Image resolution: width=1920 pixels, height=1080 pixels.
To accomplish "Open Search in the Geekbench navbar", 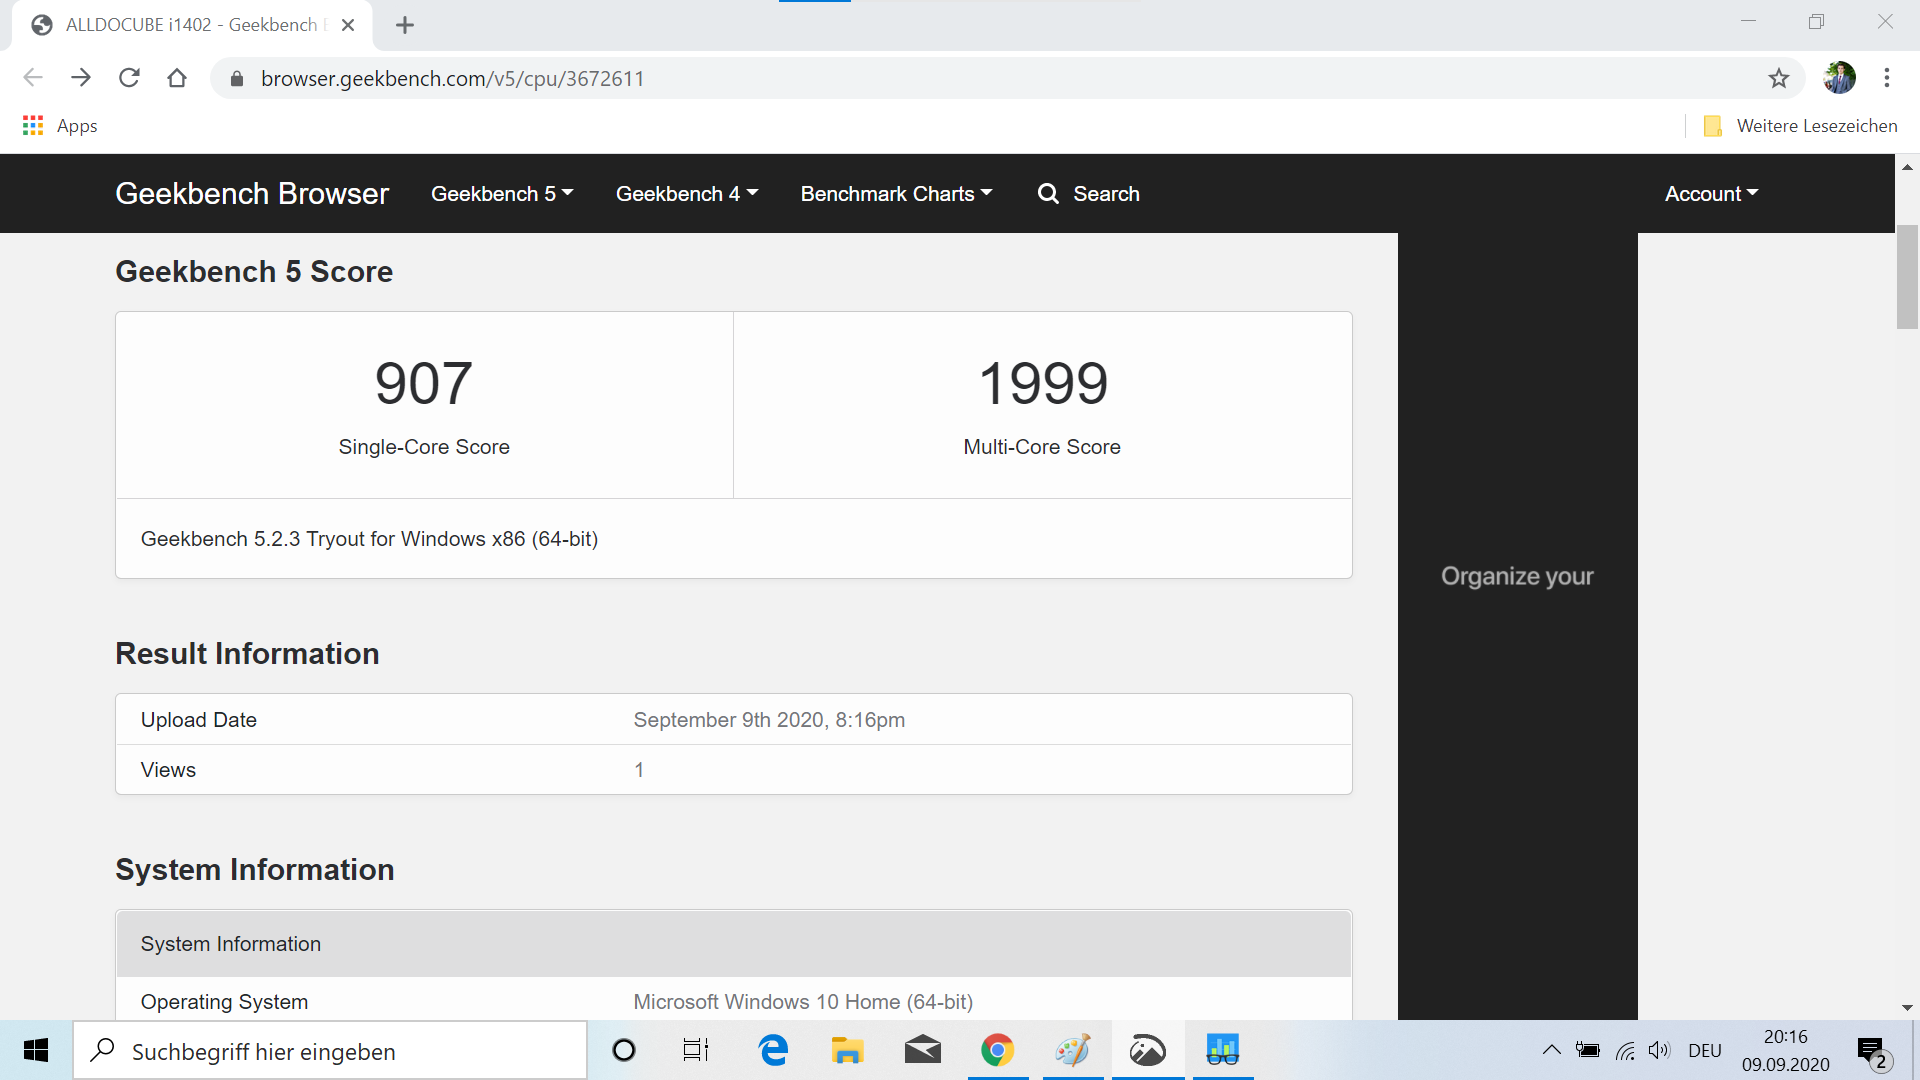I will point(1089,194).
